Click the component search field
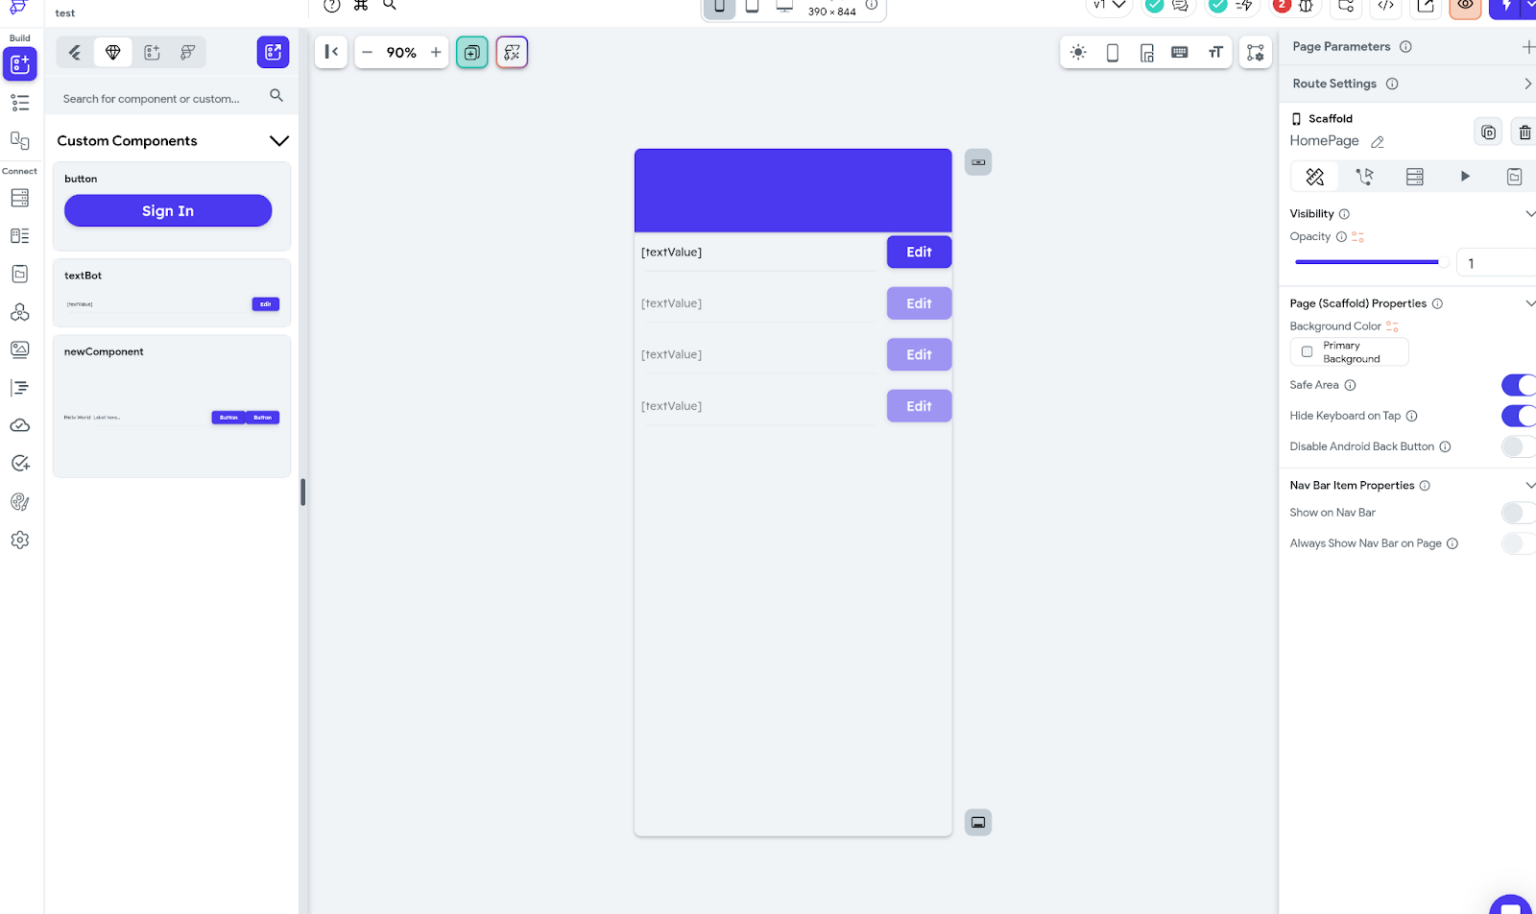The image size is (1536, 914). click(160, 99)
